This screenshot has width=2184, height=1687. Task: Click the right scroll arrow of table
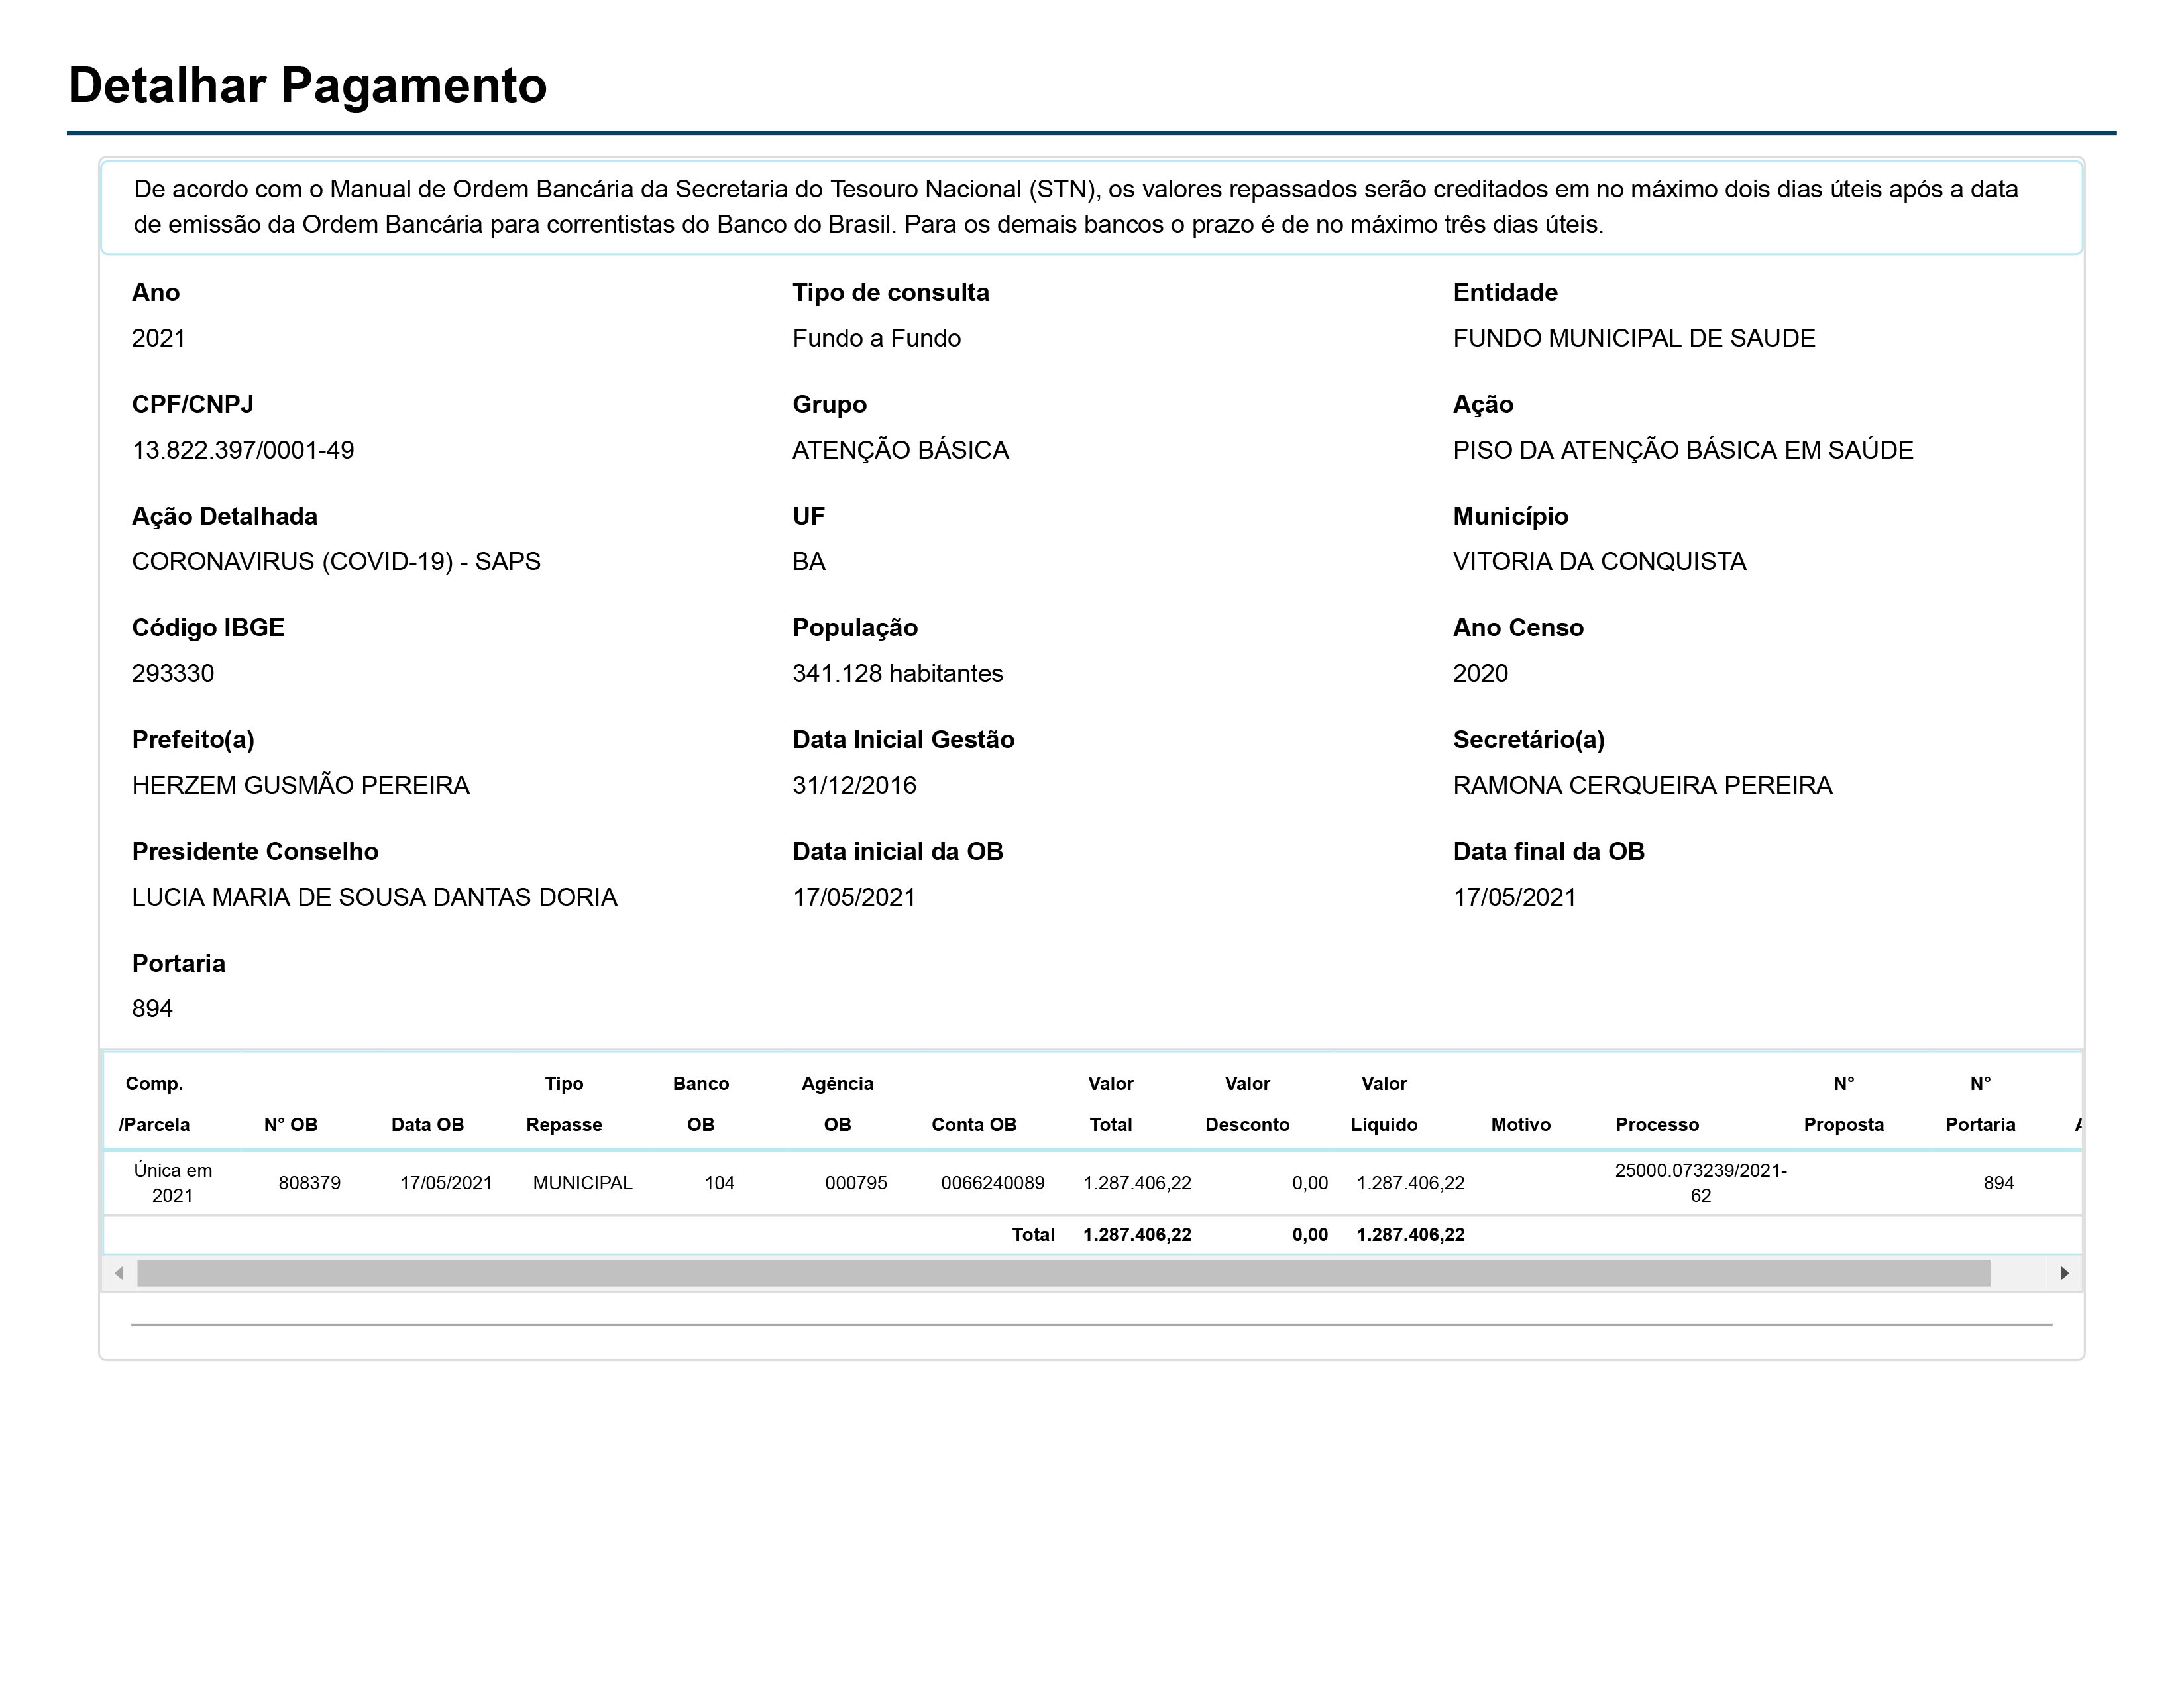(x=2064, y=1273)
